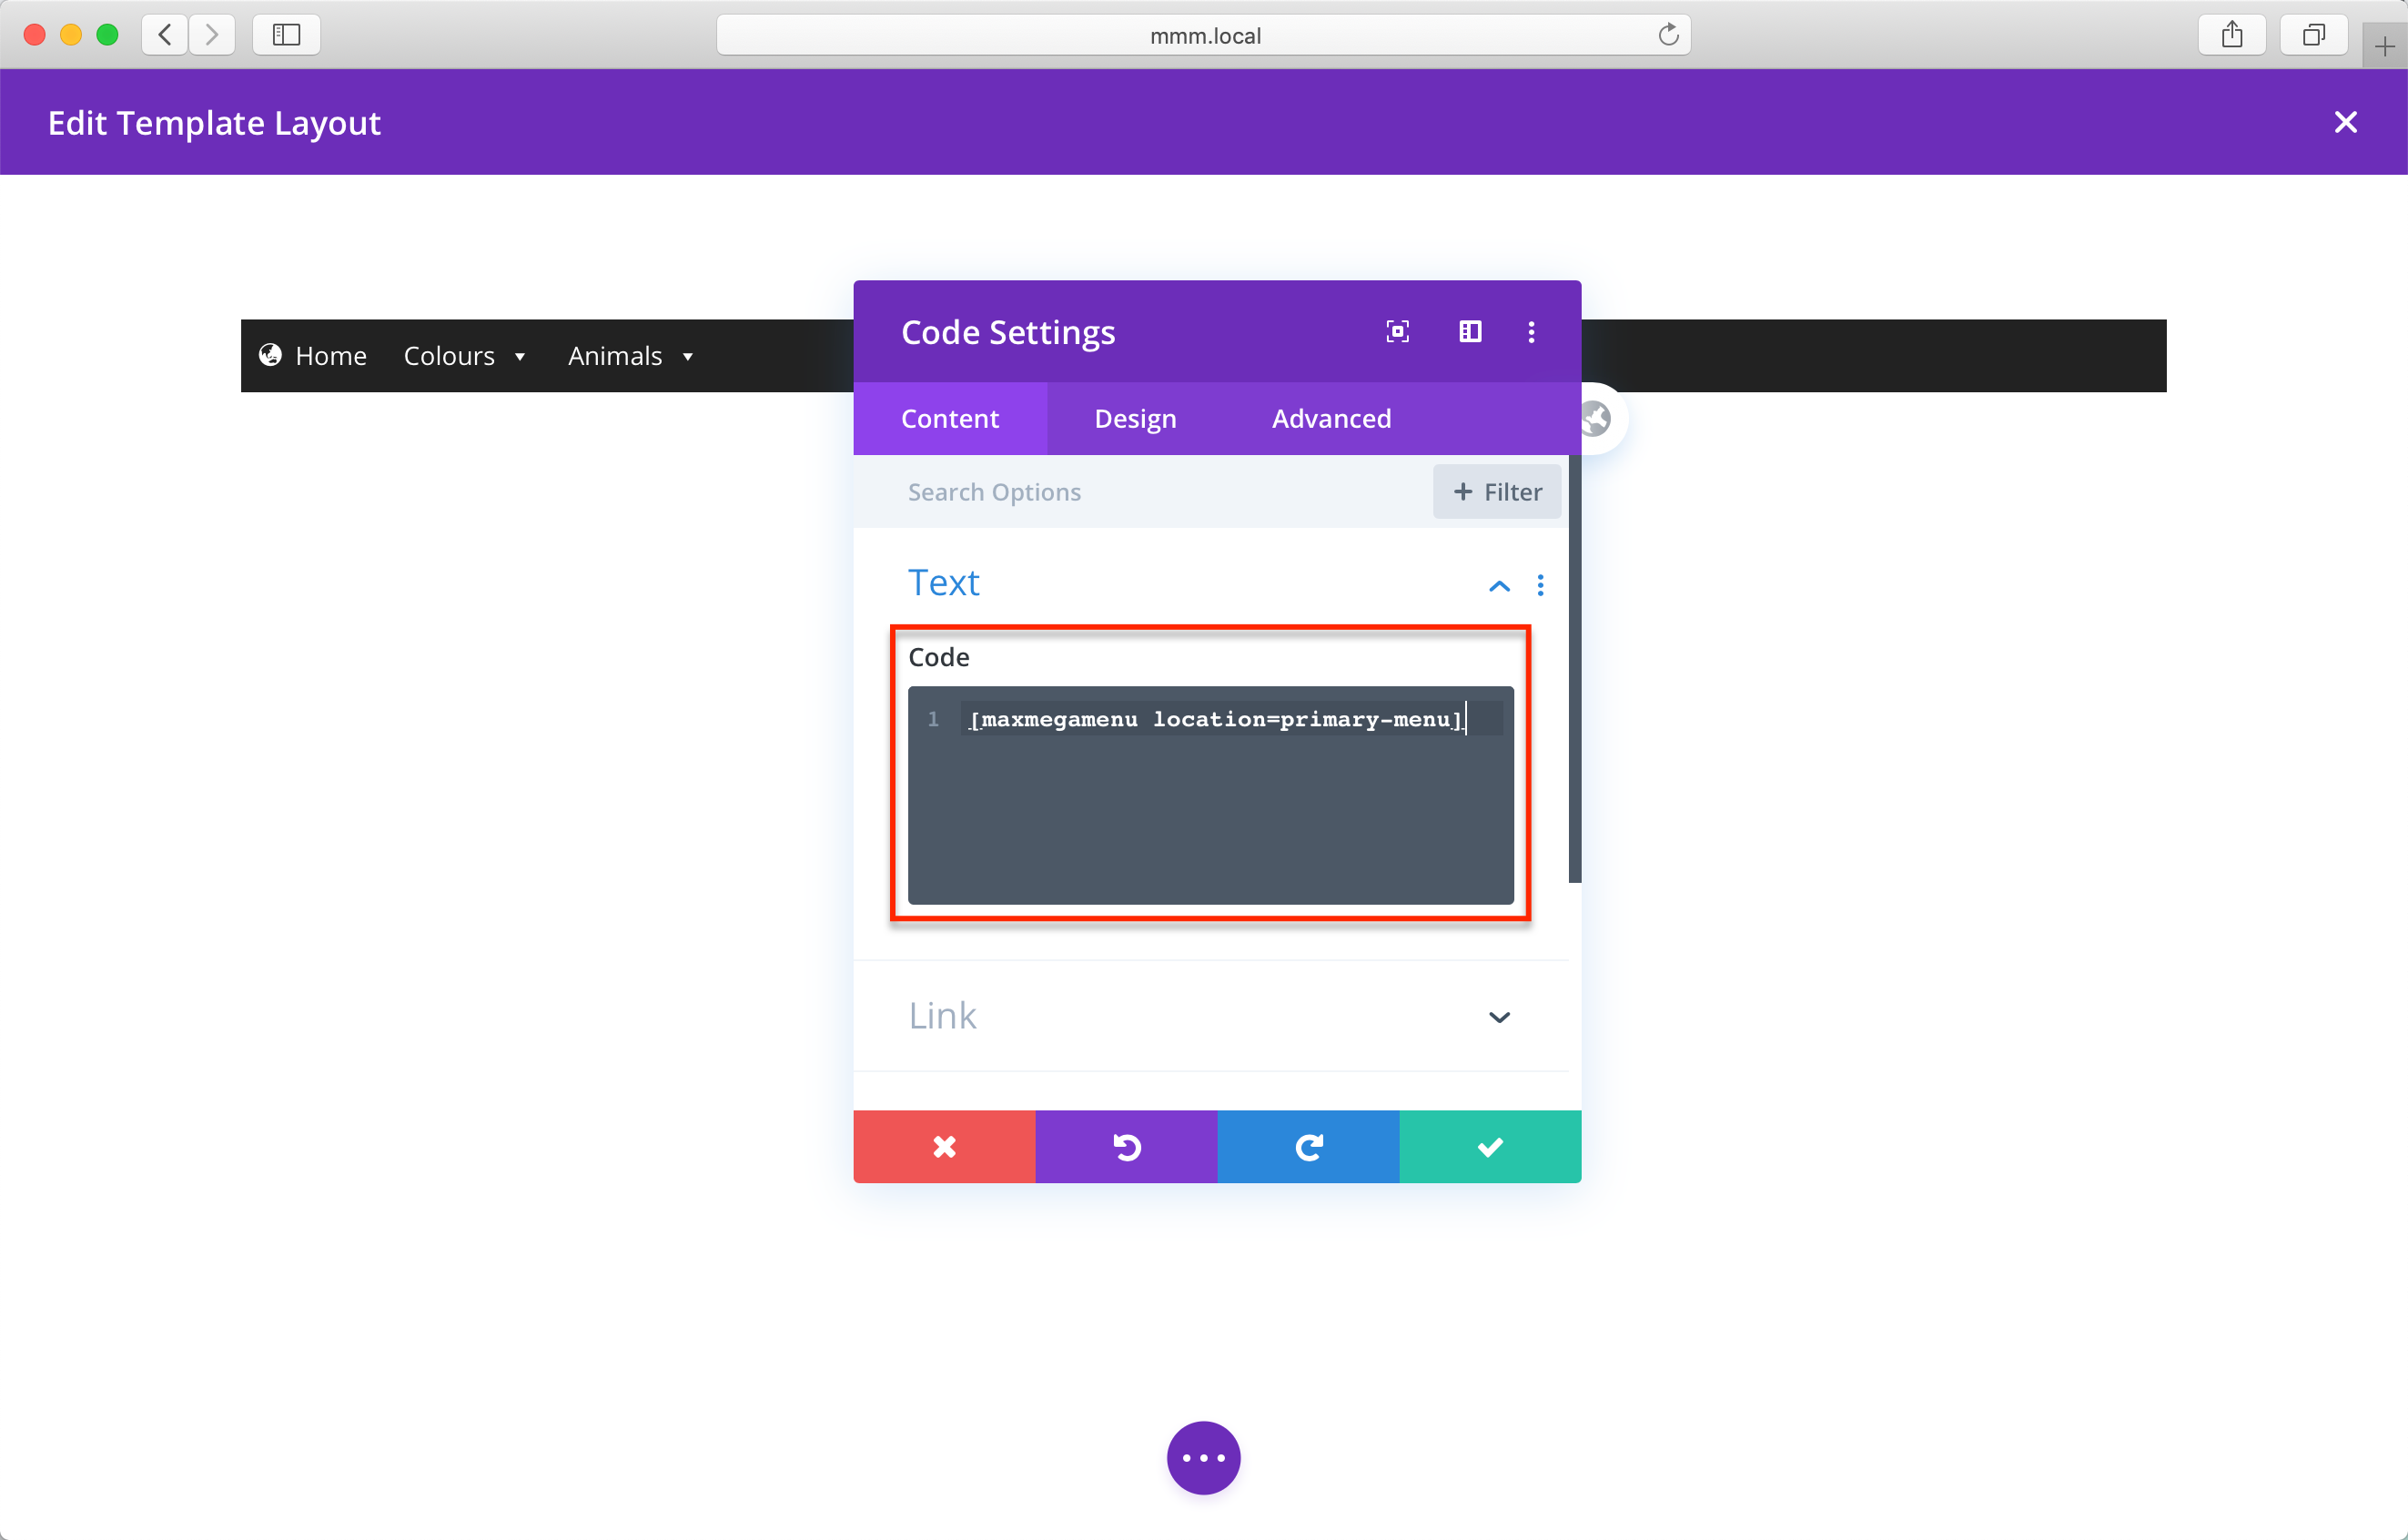The width and height of the screenshot is (2408, 1540).
Task: Open the Animals menu dropdown
Action: tap(630, 356)
